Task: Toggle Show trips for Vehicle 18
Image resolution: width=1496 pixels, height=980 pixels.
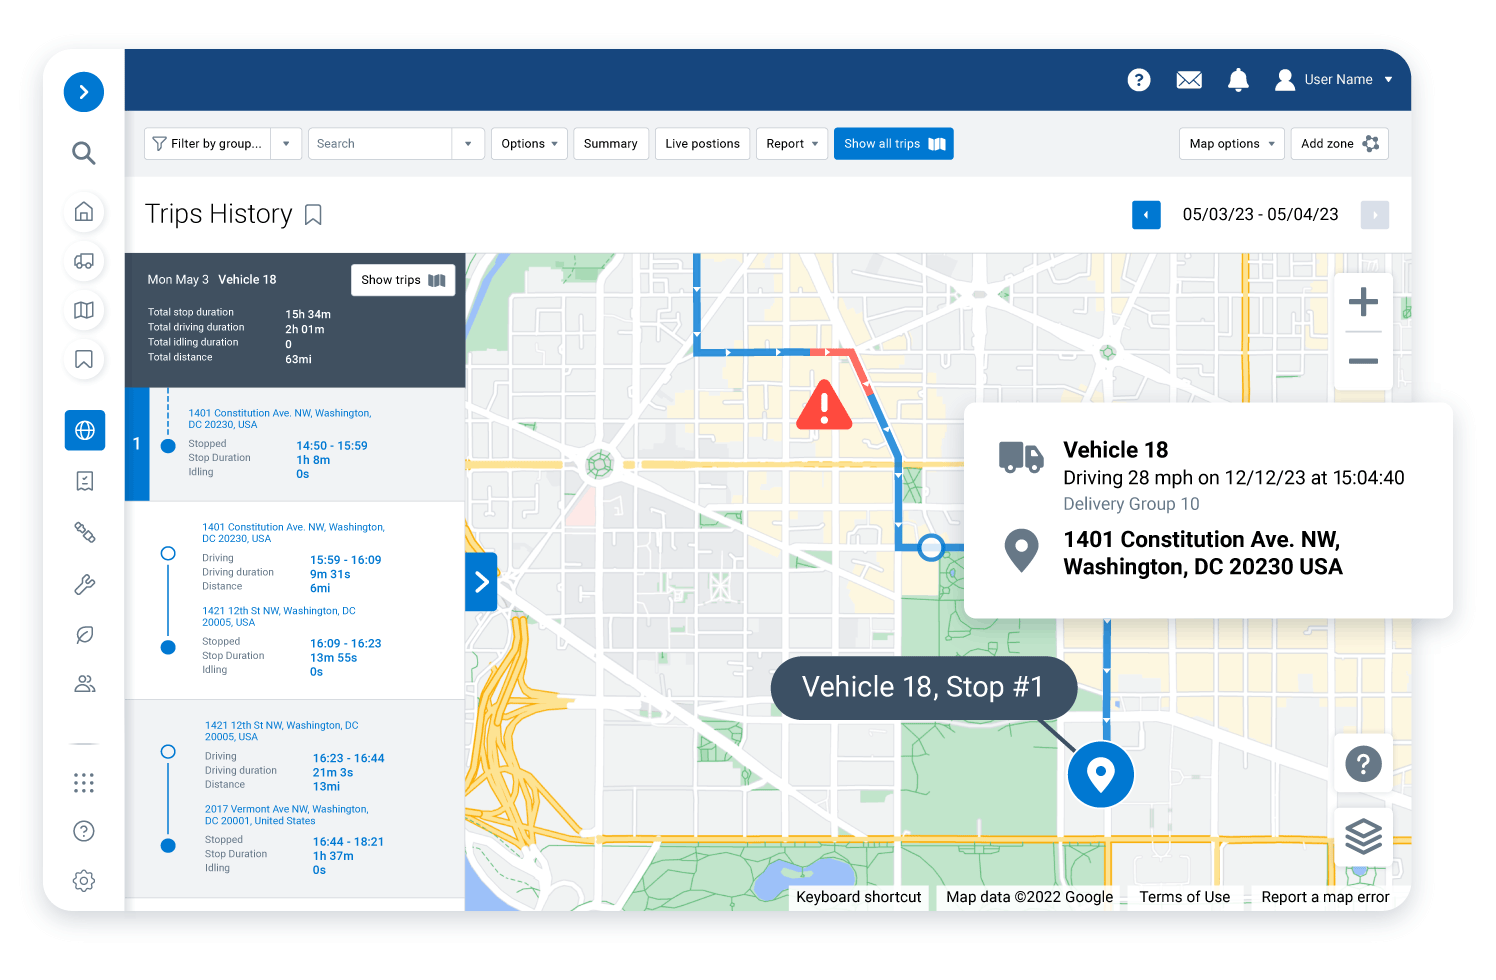Action: tap(402, 280)
